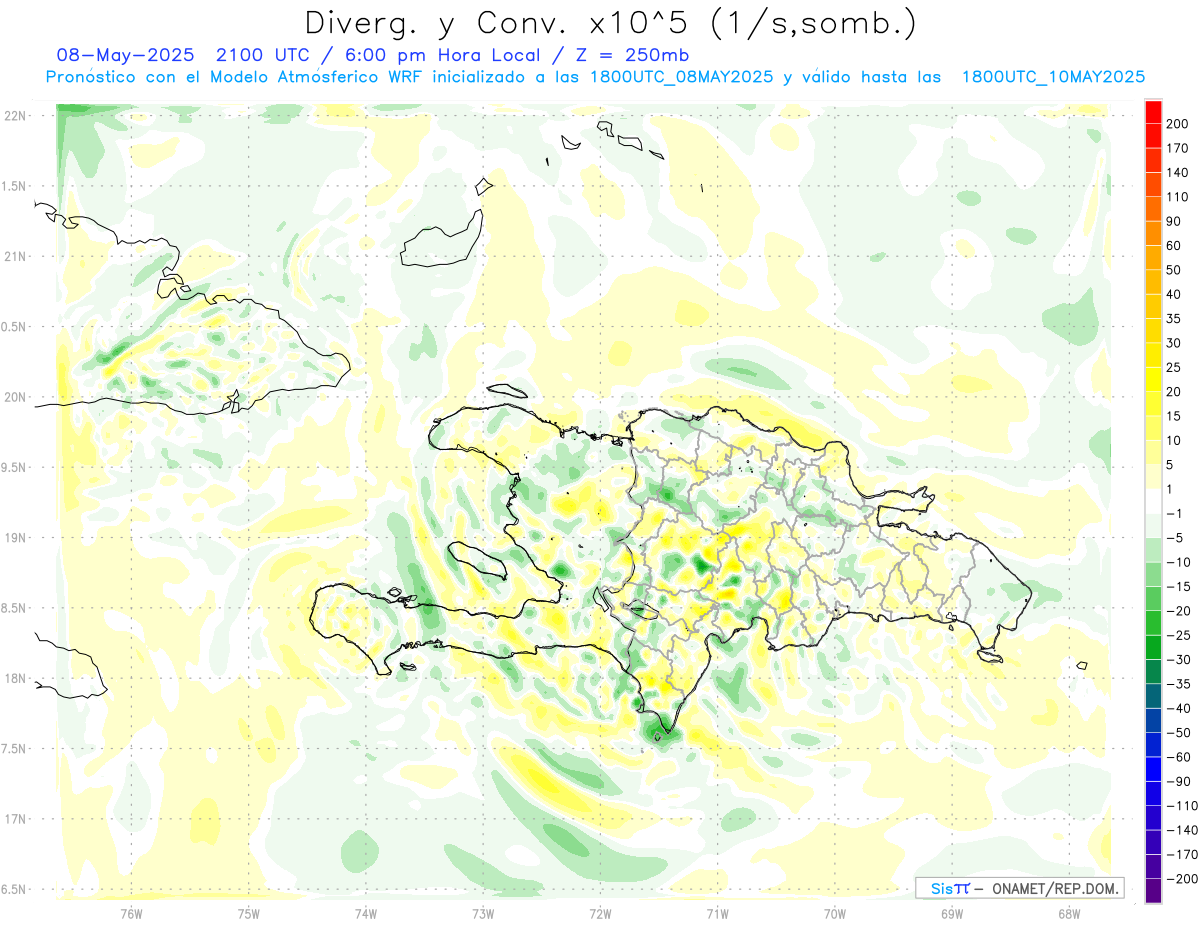Click the '22N' latitude label
1200x927 pixels.
click(x=15, y=116)
